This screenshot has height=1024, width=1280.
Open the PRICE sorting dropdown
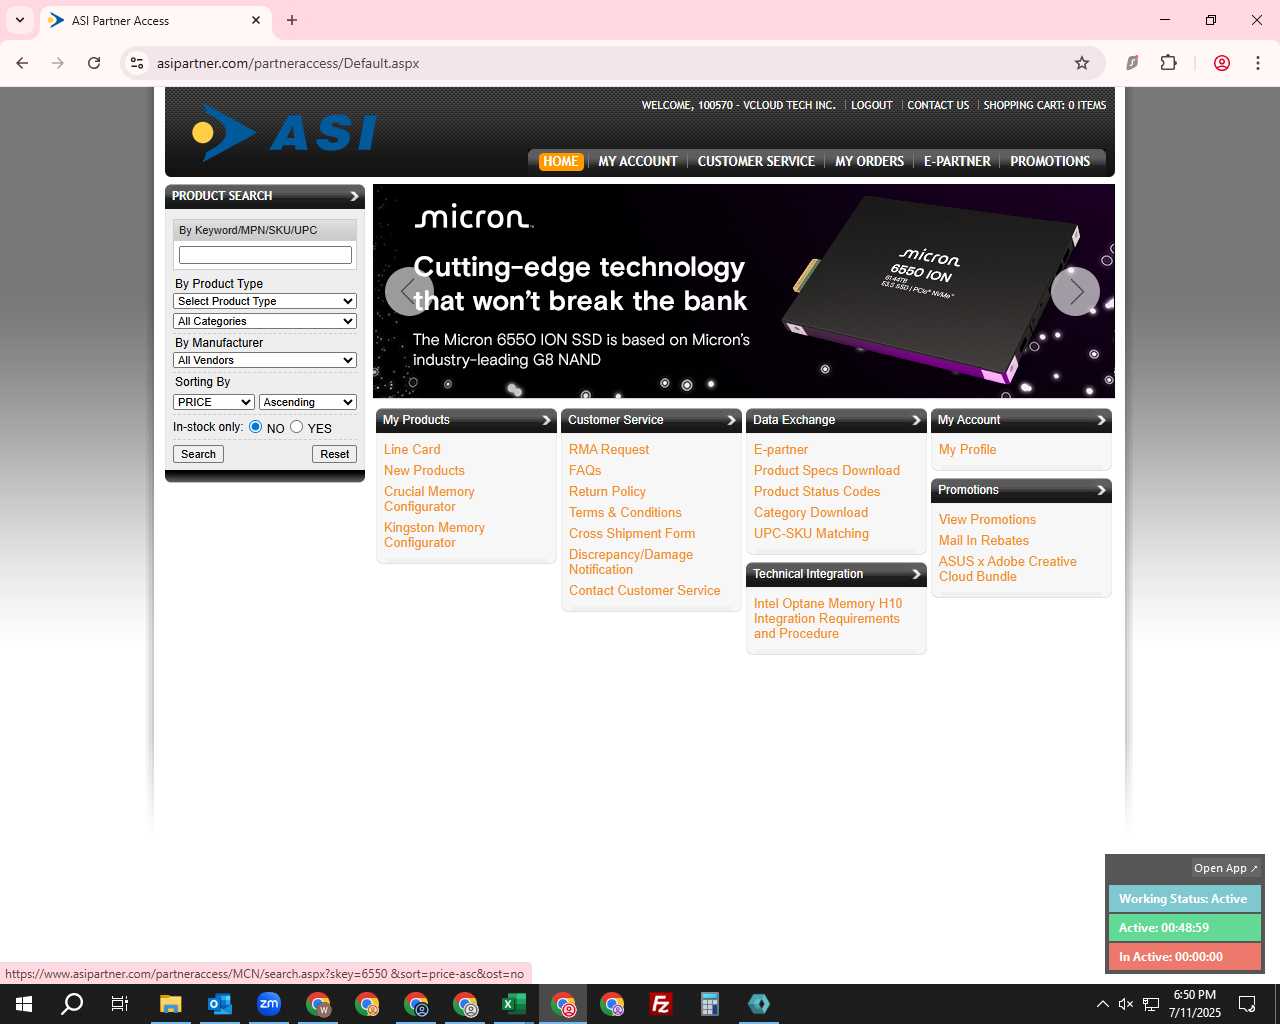point(214,402)
